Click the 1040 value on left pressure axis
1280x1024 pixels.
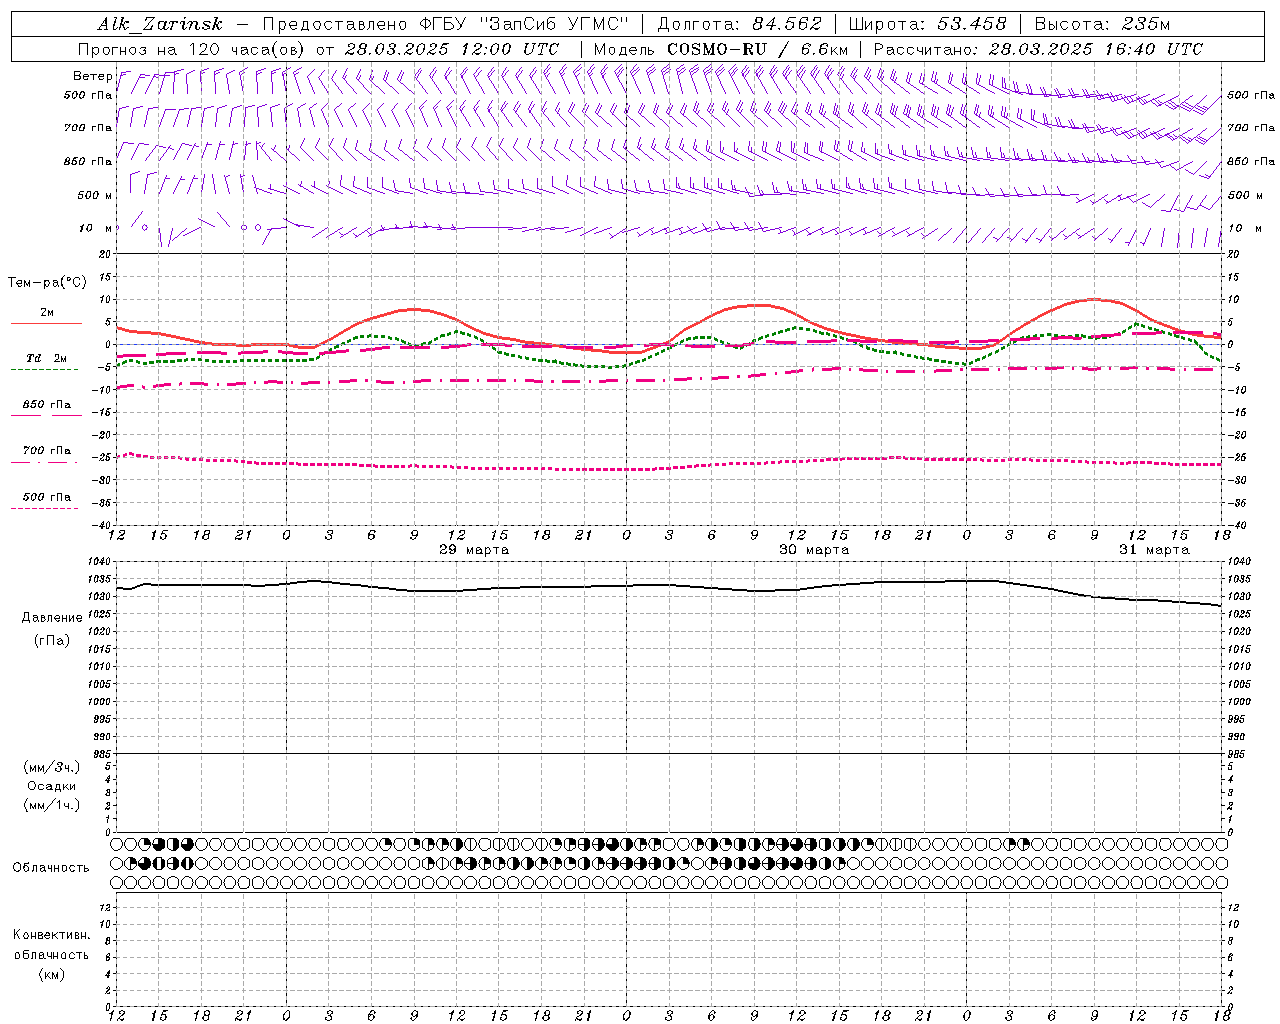98,562
